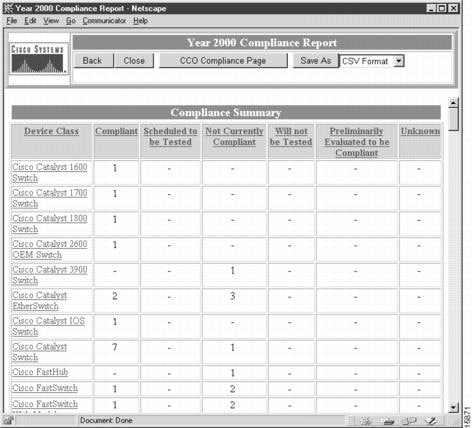Viewport: 472px width, 428px height.
Task: Click Compliant value 1 in Catalyst IOS Switch row
Action: (x=115, y=322)
